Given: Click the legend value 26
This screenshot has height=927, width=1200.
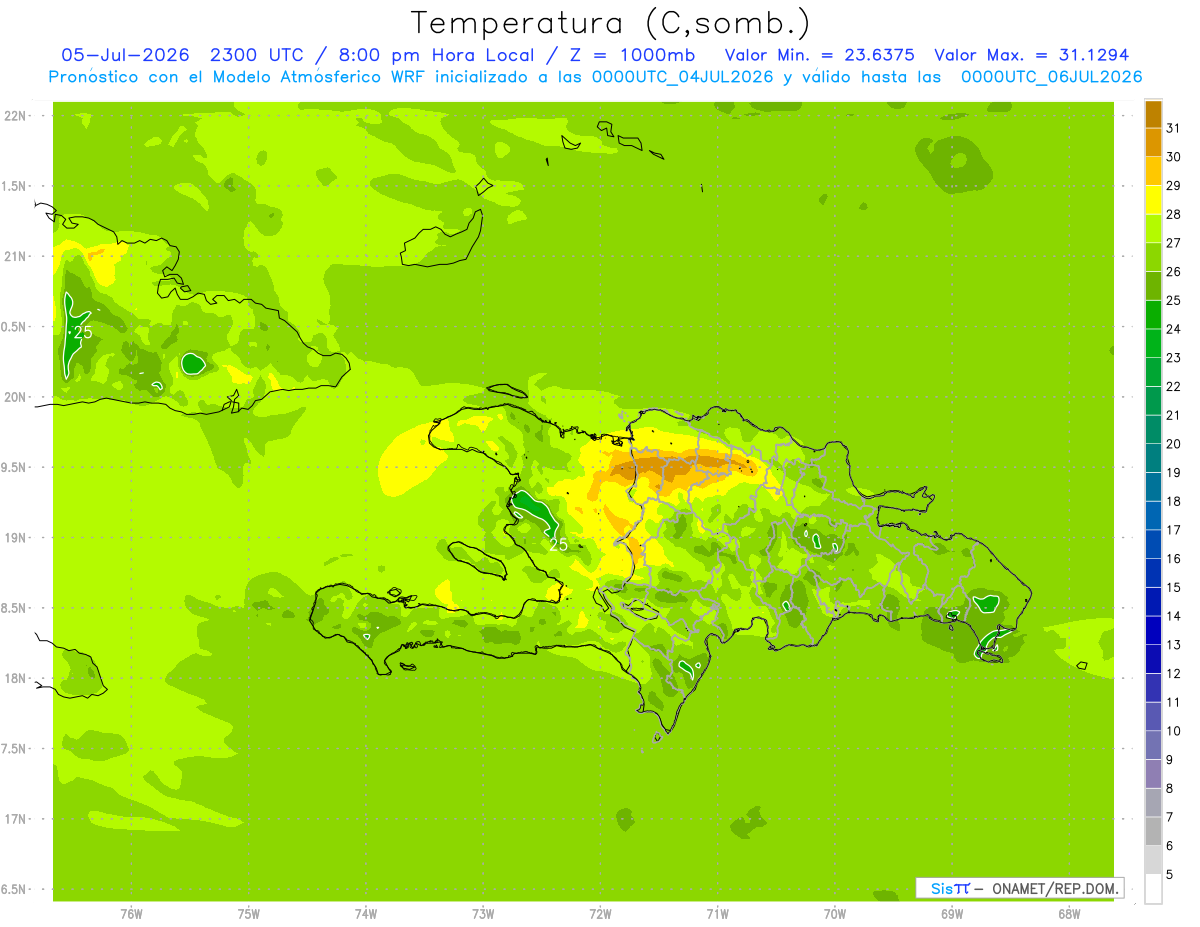Looking at the screenshot, I should 1174,272.
